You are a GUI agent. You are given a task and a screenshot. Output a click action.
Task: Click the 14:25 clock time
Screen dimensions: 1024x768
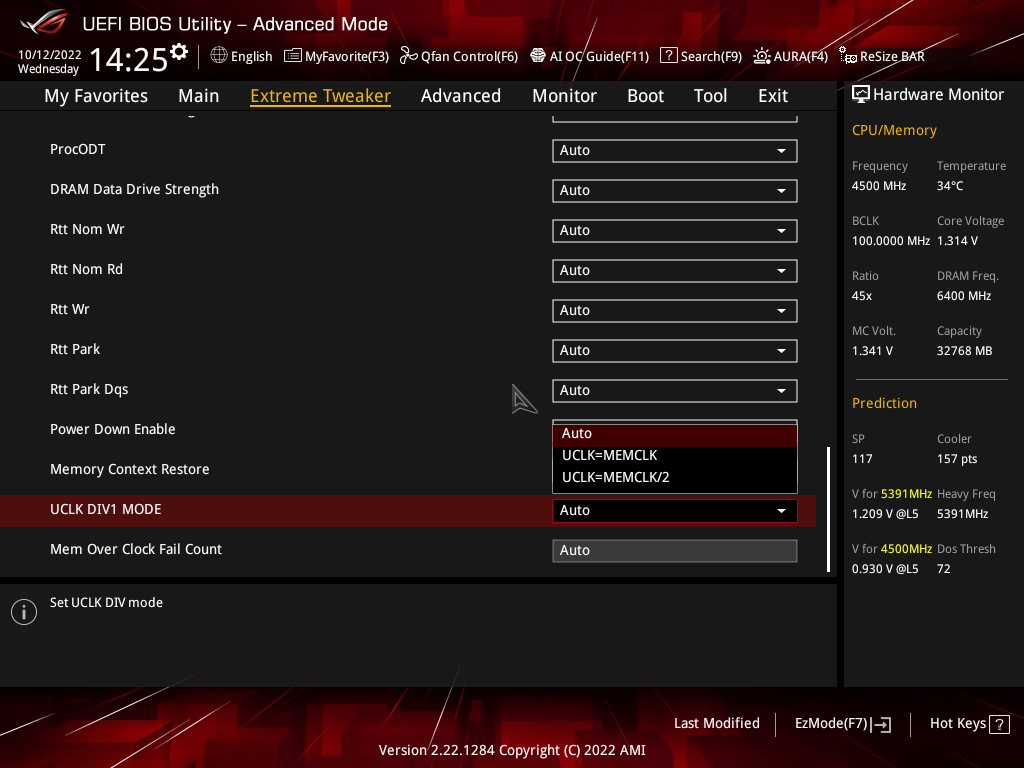129,59
